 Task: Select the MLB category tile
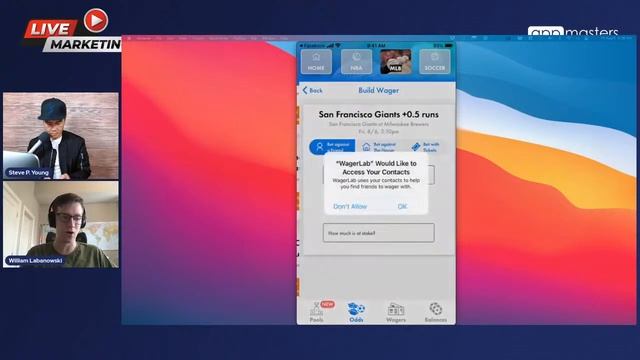396,62
